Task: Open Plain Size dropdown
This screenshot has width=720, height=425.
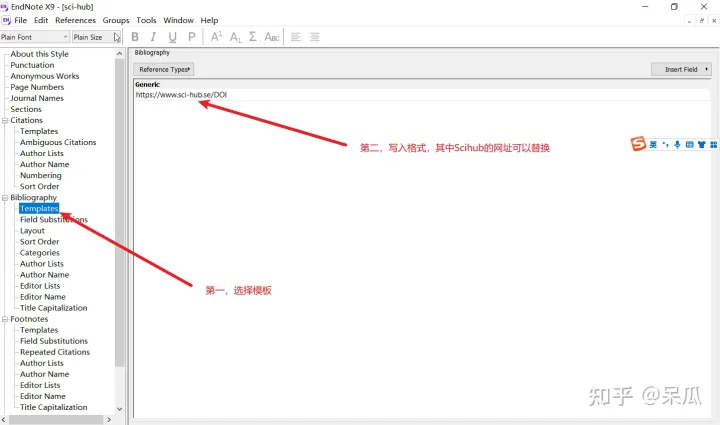Action: pos(96,37)
